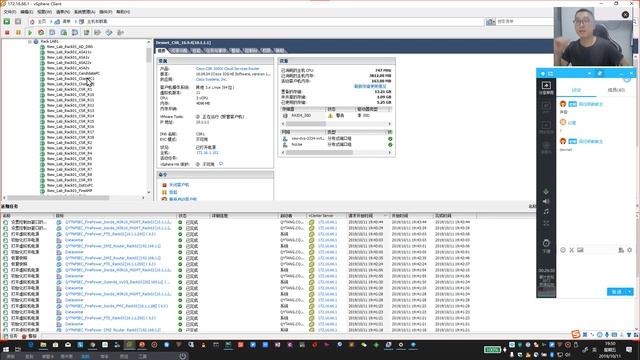
Task: Click the green Power On play icon
Action: tap(30, 32)
